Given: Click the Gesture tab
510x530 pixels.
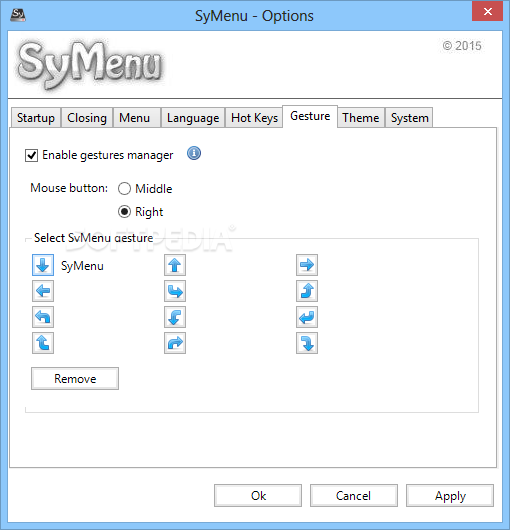Looking at the screenshot, I should 310,116.
